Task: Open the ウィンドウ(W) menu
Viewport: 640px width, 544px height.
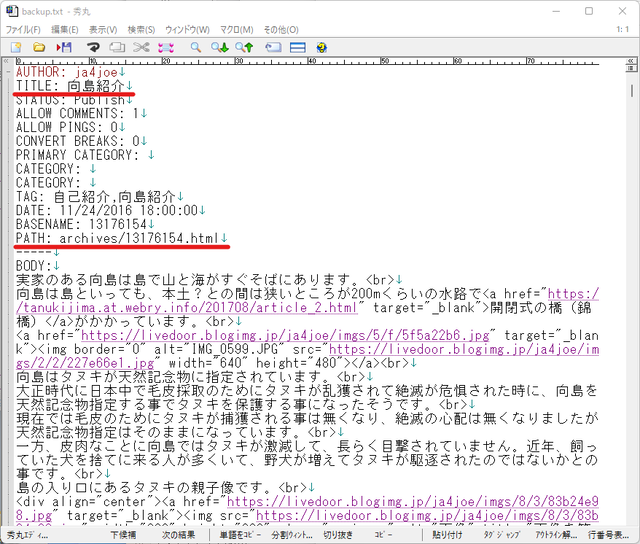Action: pyautogui.click(x=187, y=30)
